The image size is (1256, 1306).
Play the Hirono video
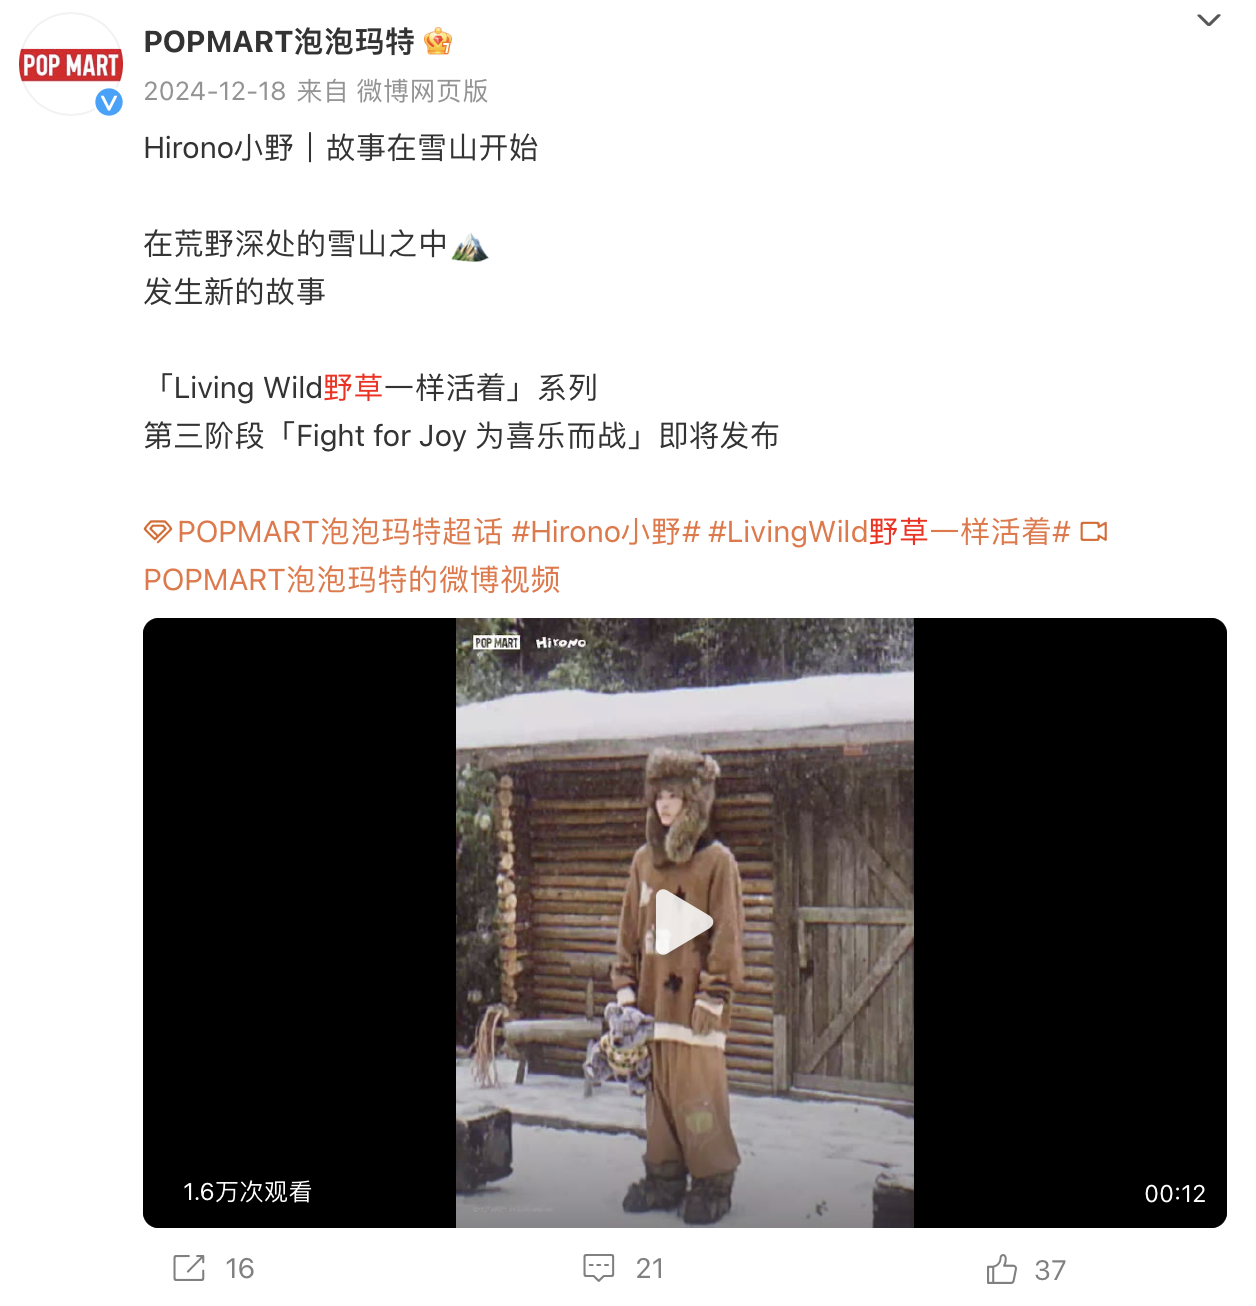click(684, 922)
